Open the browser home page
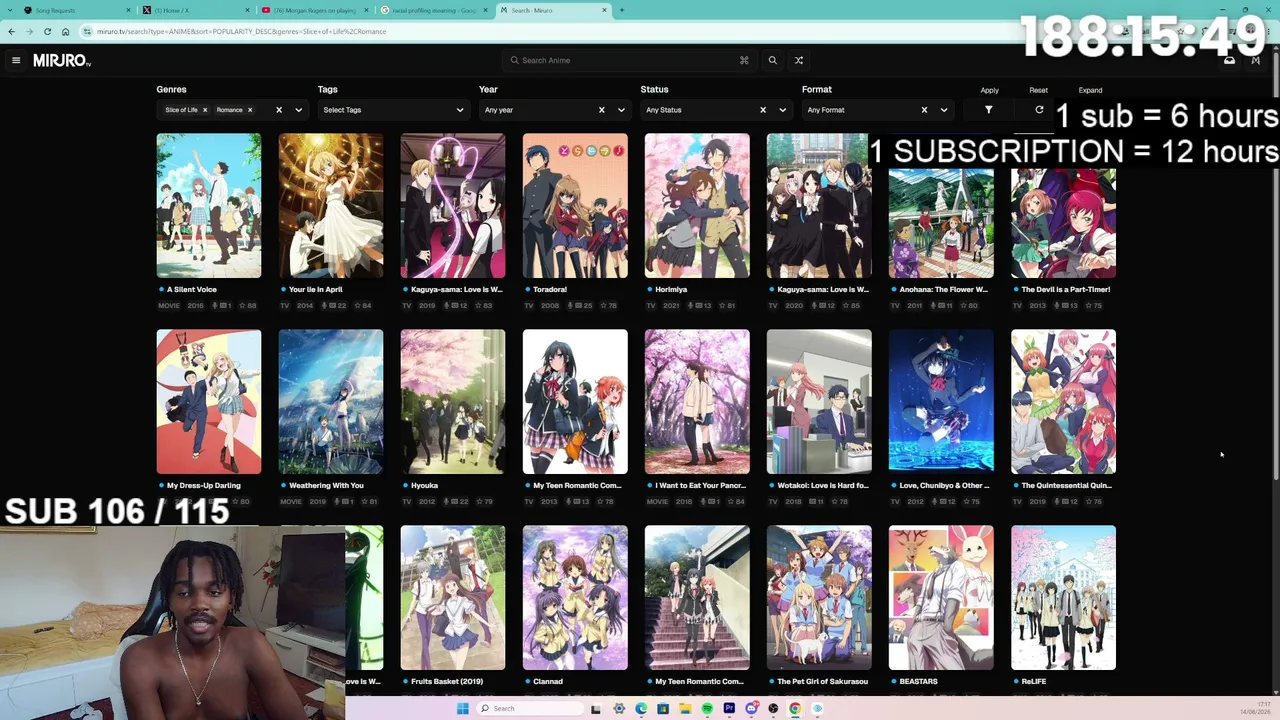The width and height of the screenshot is (1280, 720). (66, 31)
